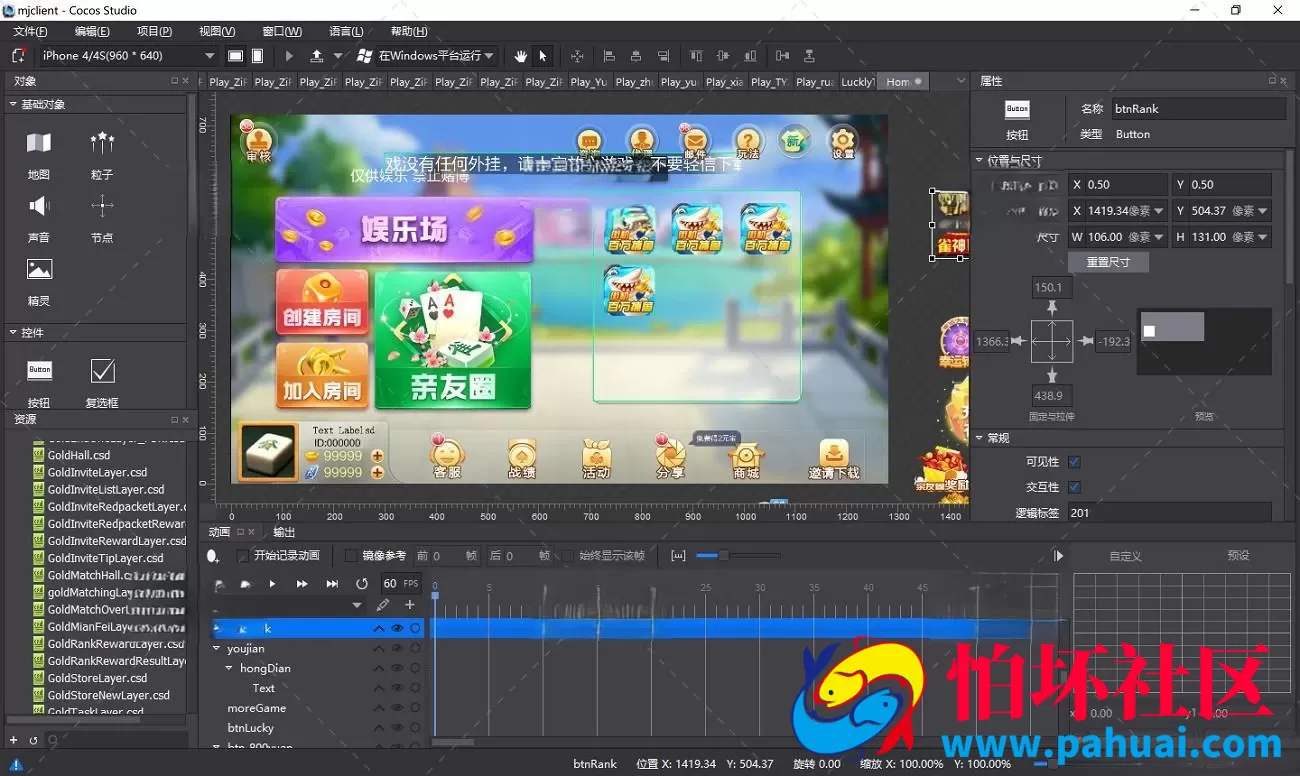Jump to the last animation frame

(x=330, y=584)
